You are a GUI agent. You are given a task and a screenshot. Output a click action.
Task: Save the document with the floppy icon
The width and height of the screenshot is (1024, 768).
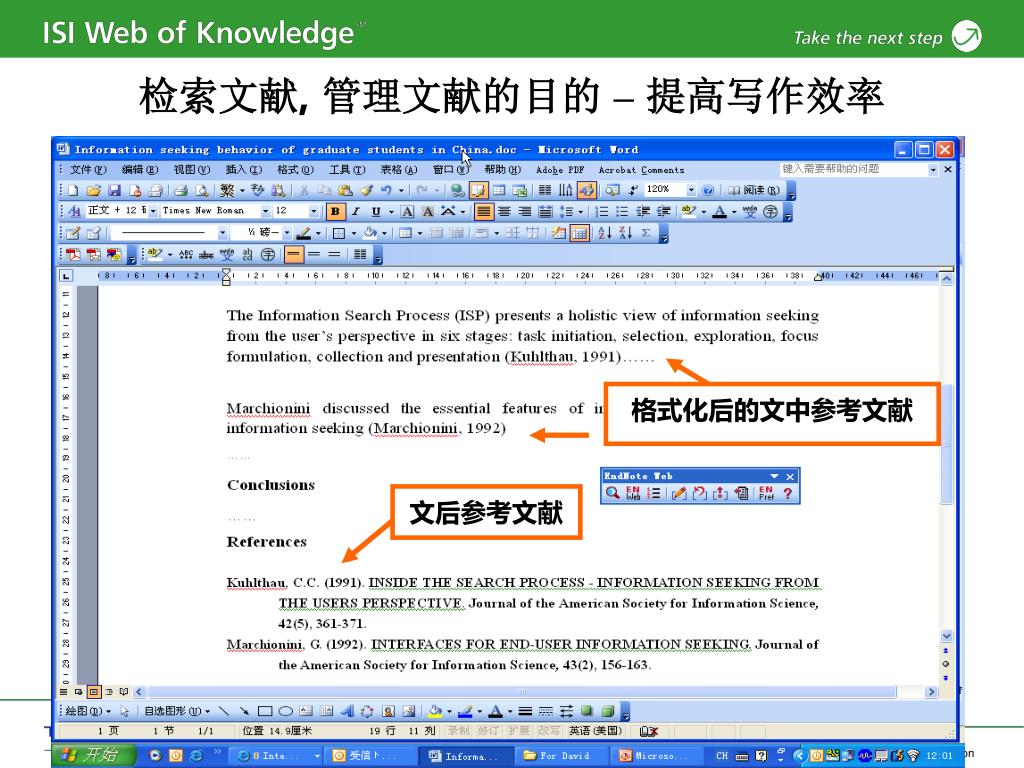coord(114,190)
